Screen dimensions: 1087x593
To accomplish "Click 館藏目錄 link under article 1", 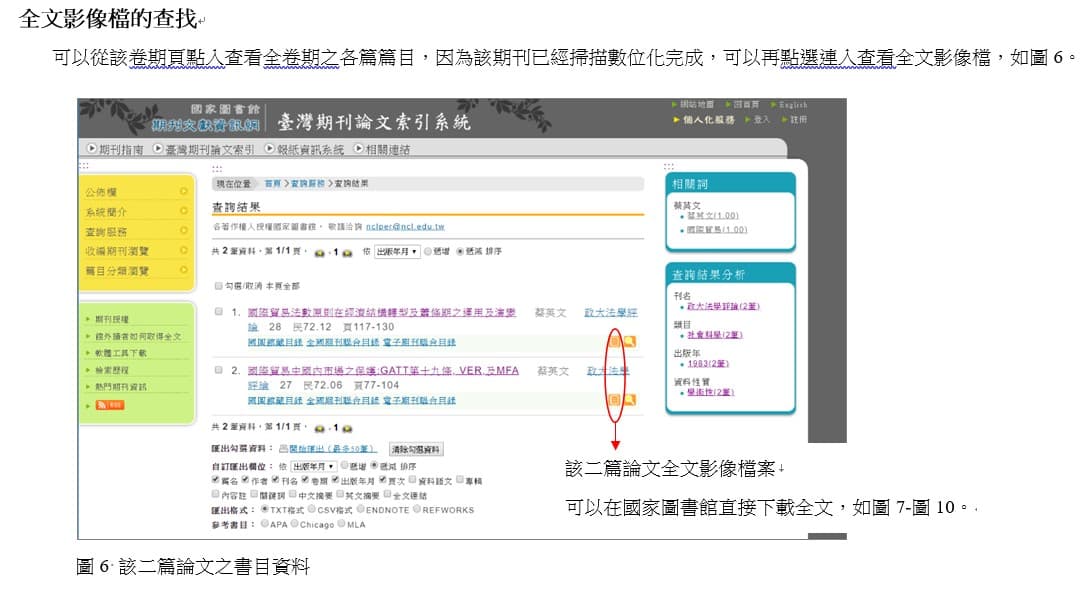I will click(275, 343).
